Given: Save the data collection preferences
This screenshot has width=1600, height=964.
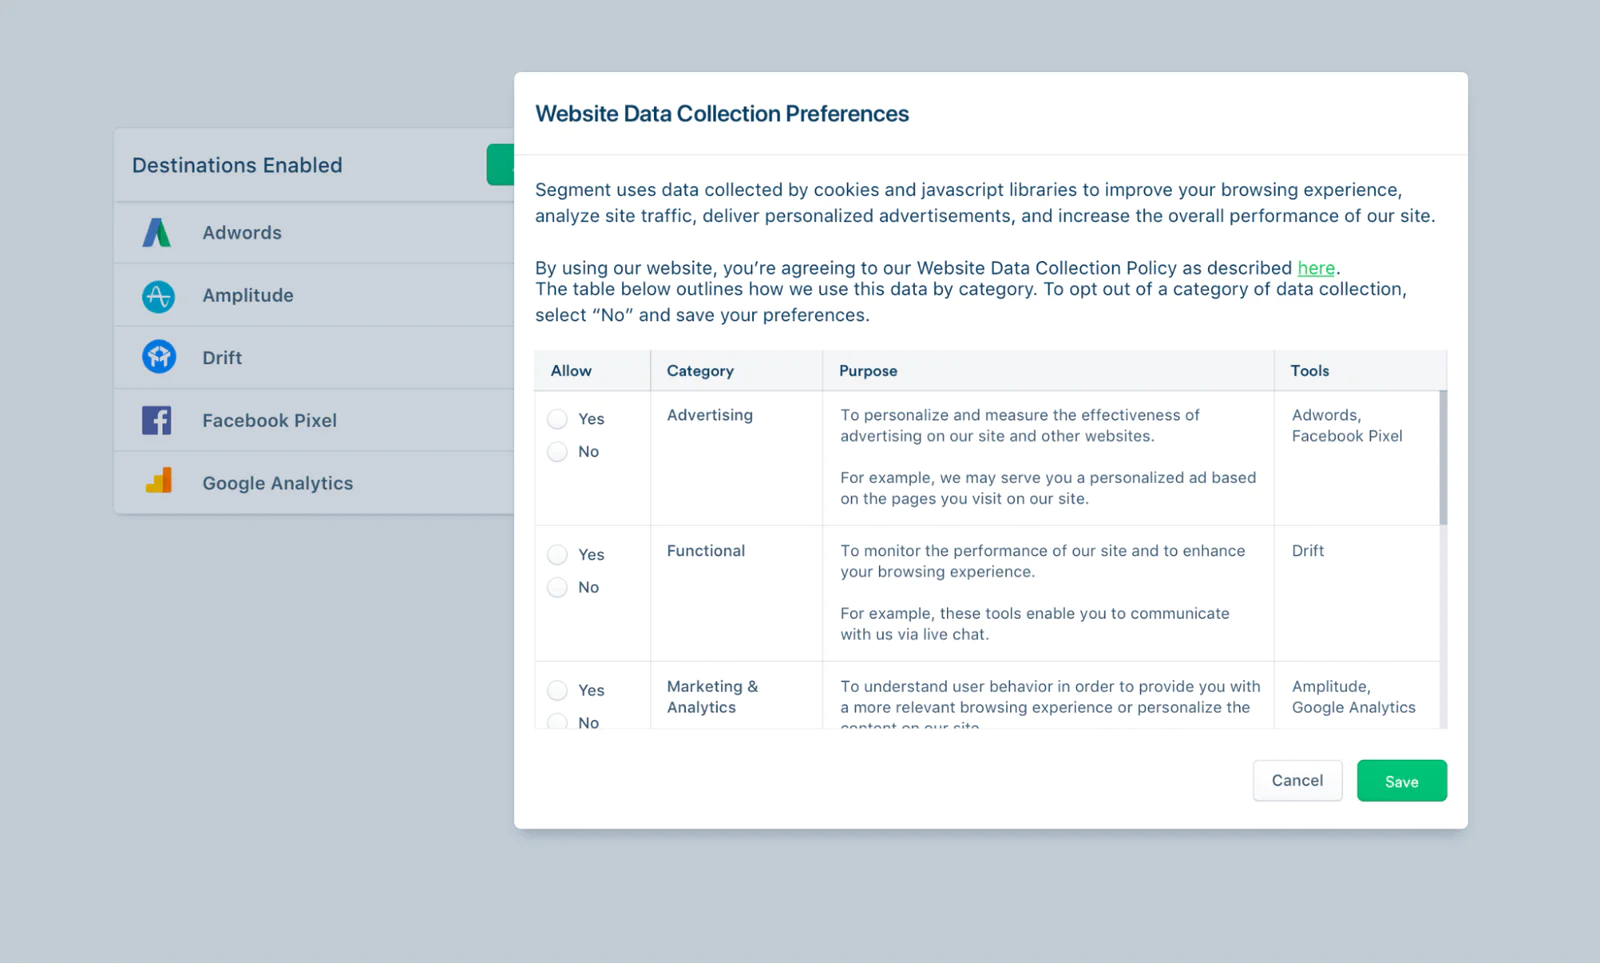Looking at the screenshot, I should tap(1401, 781).
